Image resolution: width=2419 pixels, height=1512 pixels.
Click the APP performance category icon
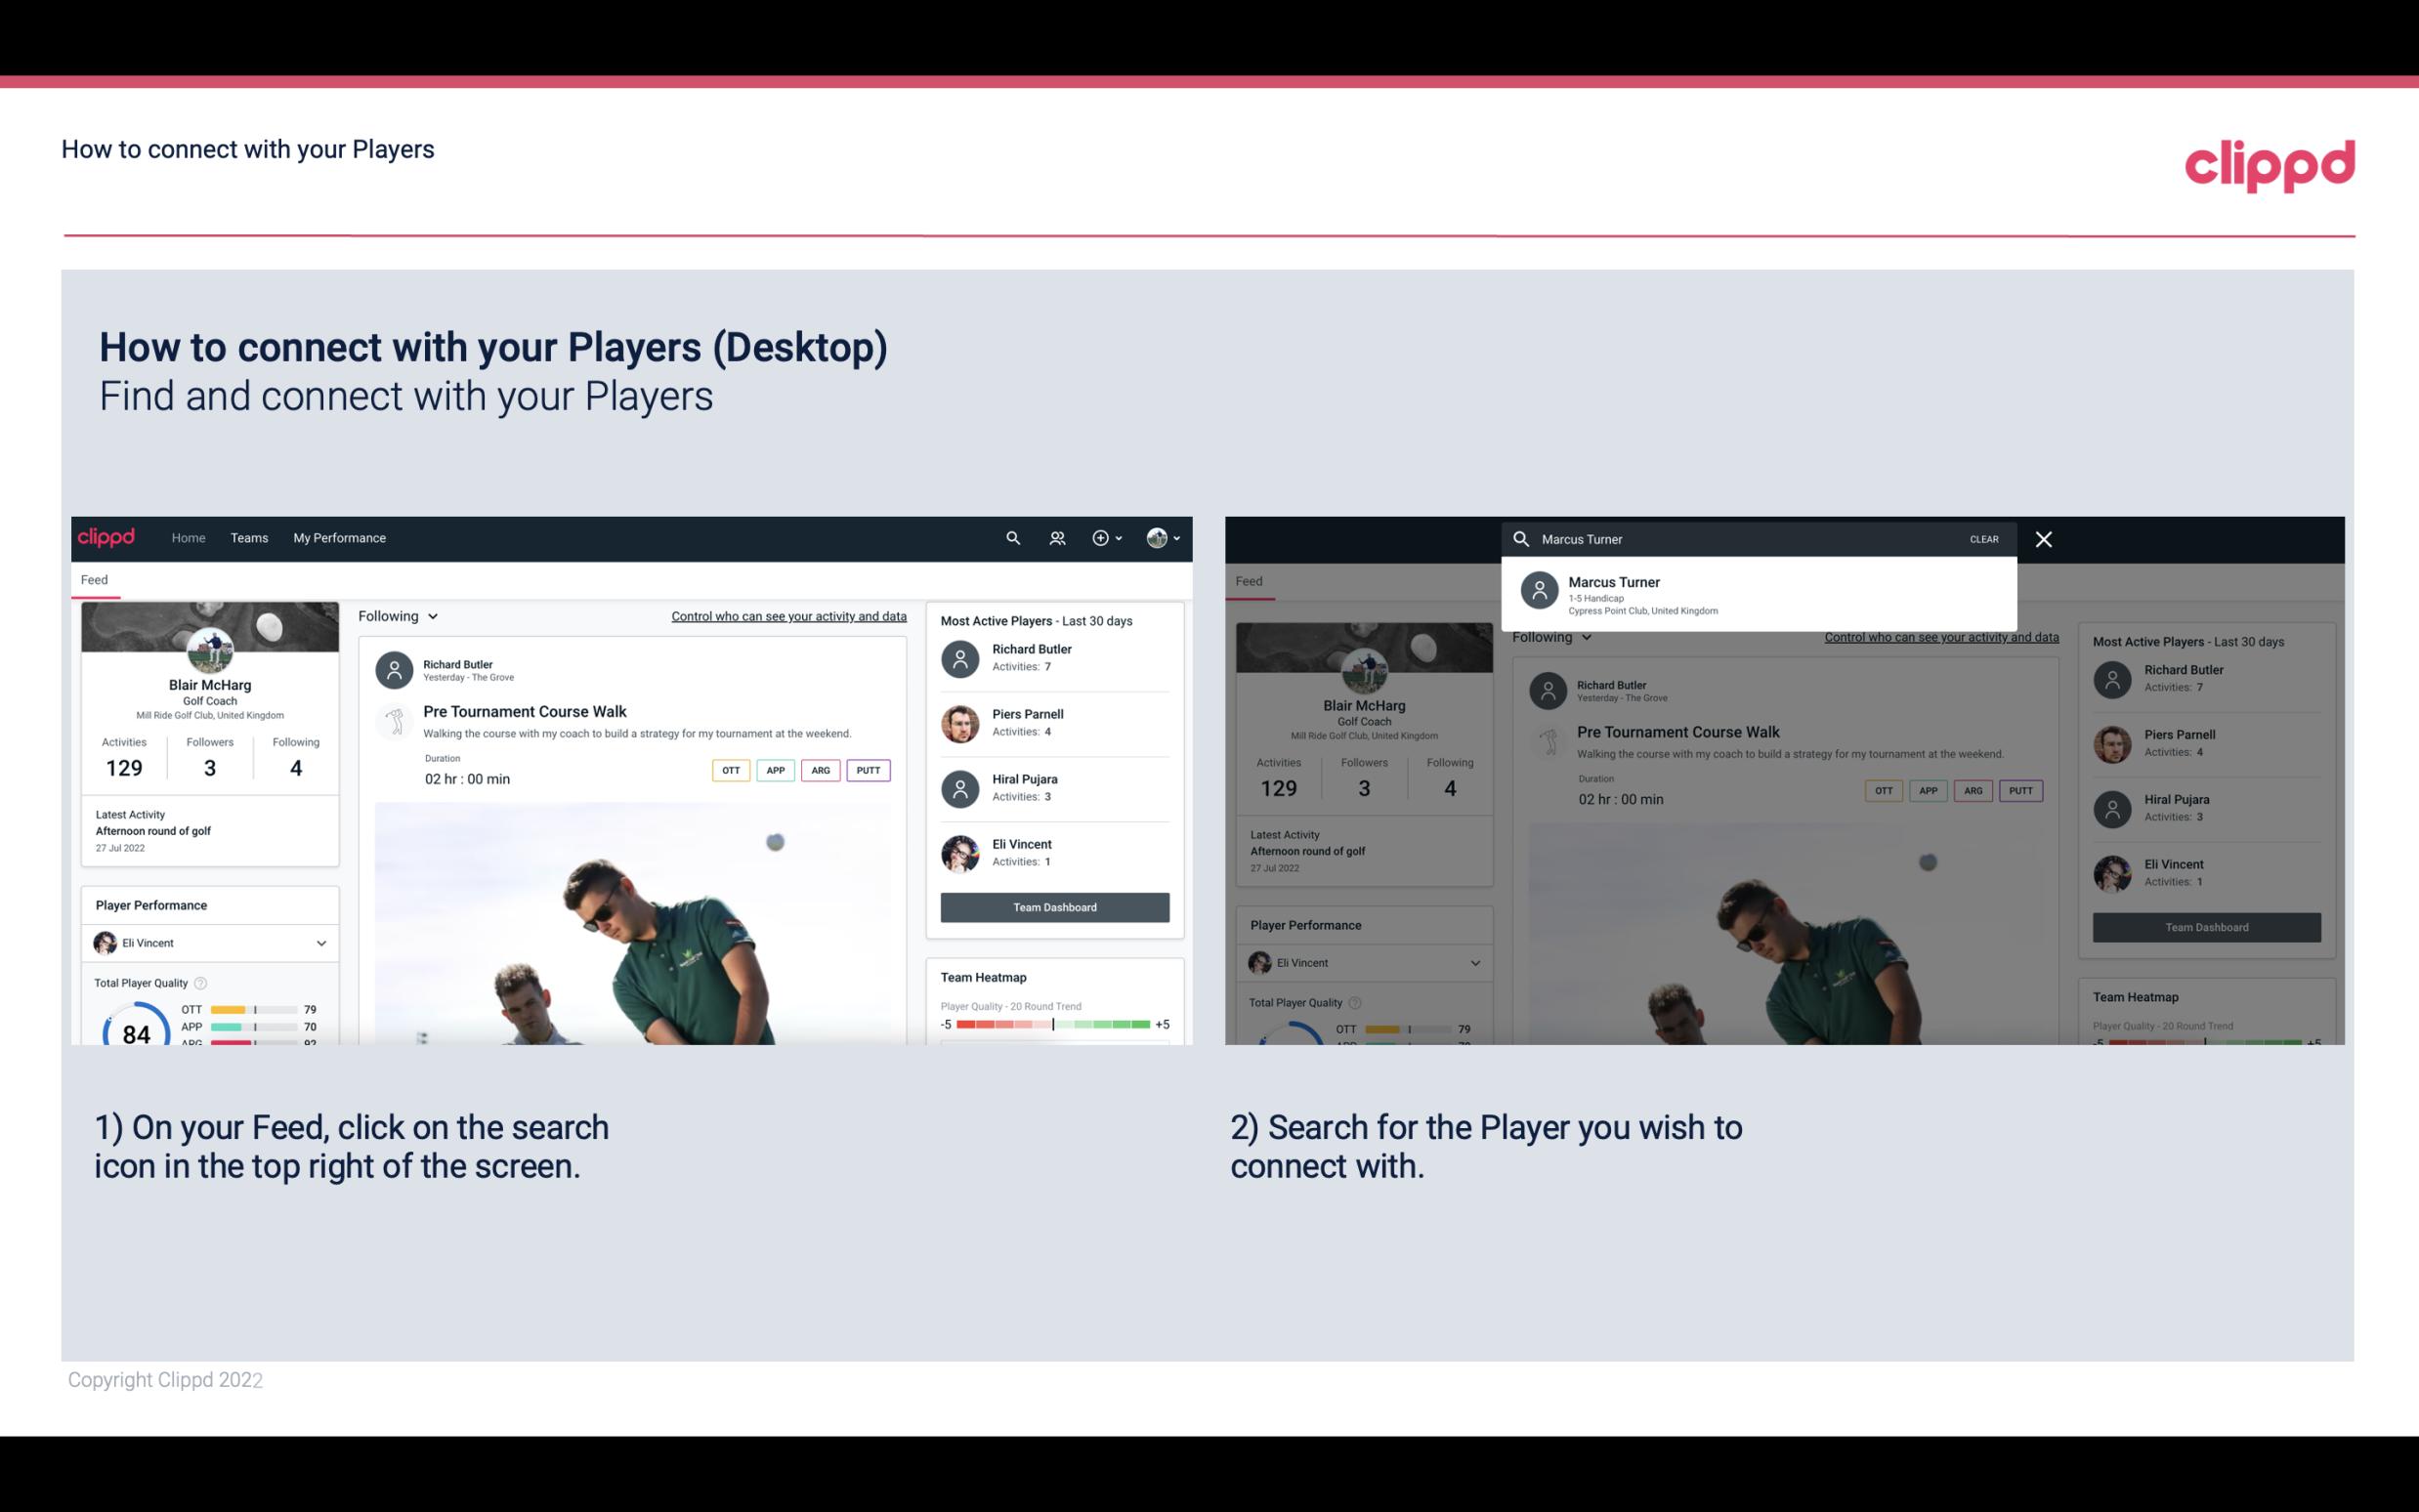point(773,770)
